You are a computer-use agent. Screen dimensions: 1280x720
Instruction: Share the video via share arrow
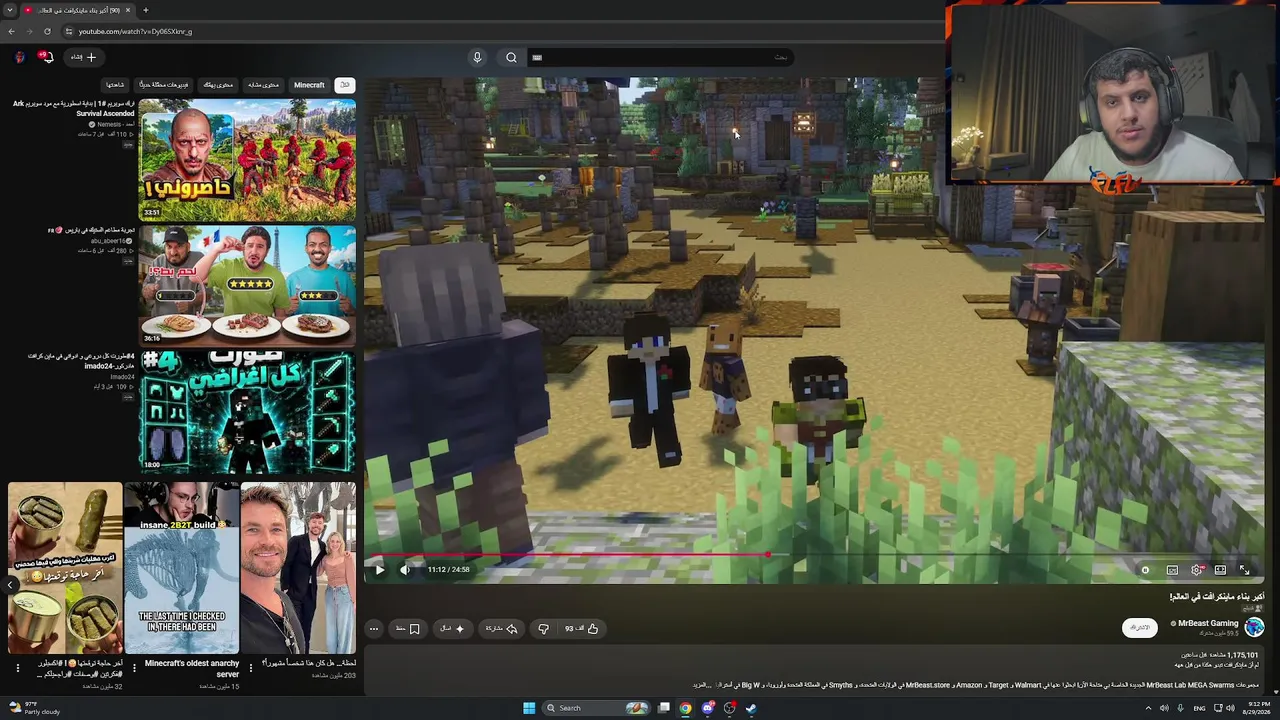coord(501,629)
